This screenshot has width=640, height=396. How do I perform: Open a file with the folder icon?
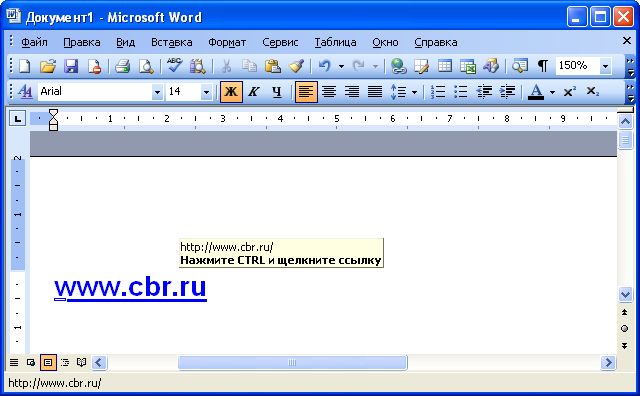pos(48,66)
